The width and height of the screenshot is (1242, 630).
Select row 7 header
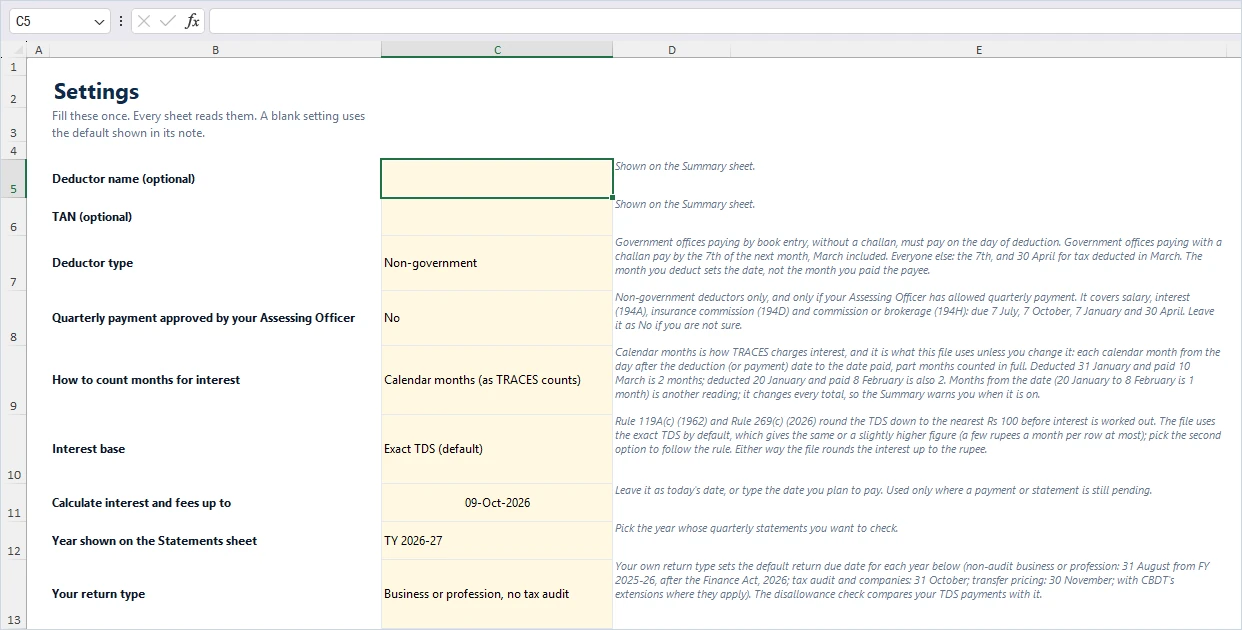click(x=14, y=263)
